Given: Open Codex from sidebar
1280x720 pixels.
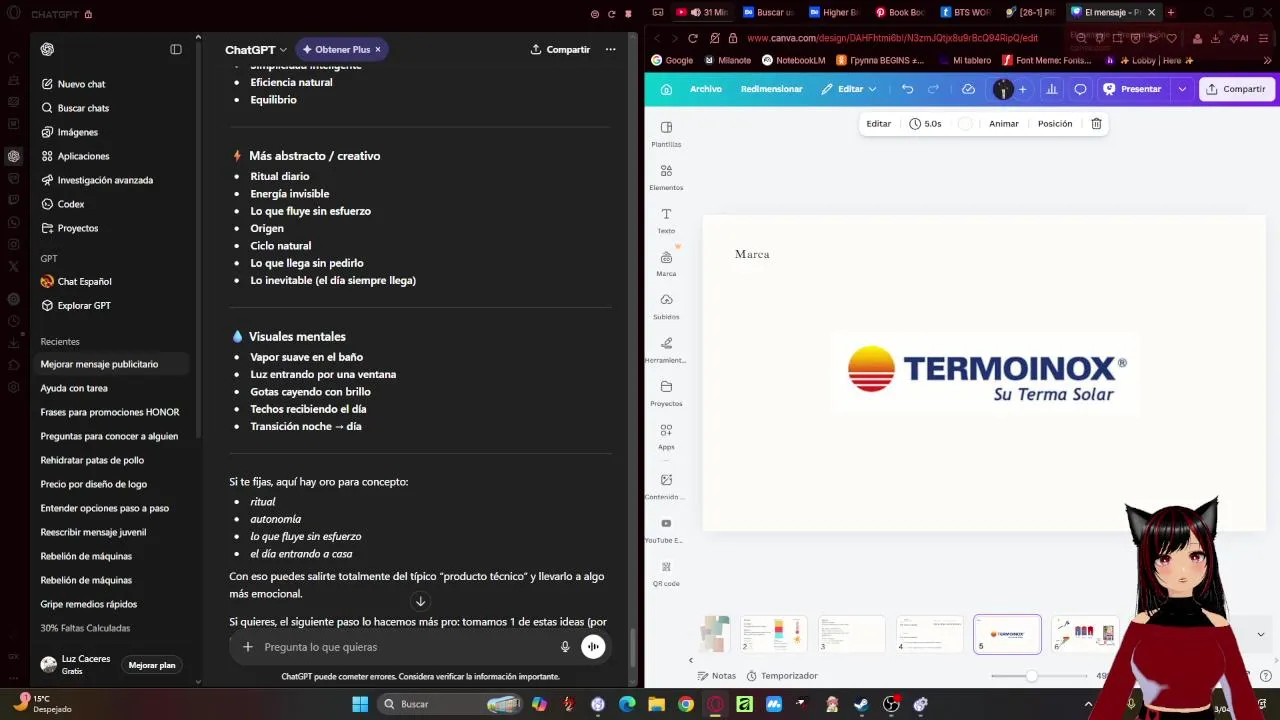Looking at the screenshot, I should [70, 204].
